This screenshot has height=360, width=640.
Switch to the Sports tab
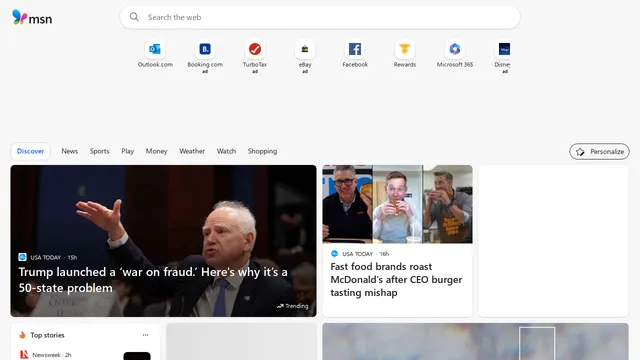[x=100, y=151]
